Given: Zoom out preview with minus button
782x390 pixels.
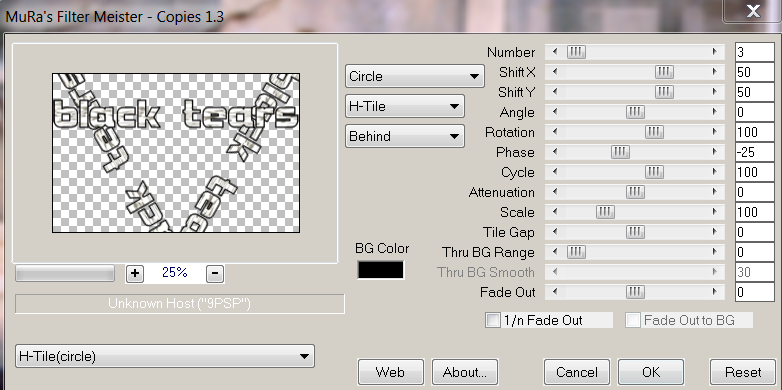Looking at the screenshot, I should [215, 273].
